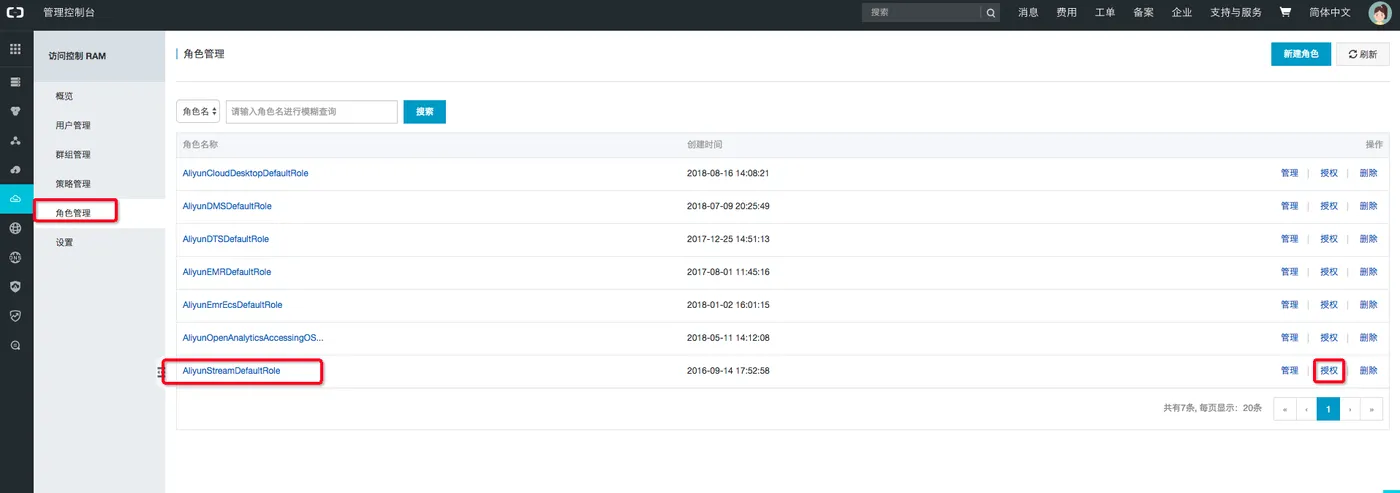
Task: Open the products grid menu icon
Action: click(x=15, y=49)
